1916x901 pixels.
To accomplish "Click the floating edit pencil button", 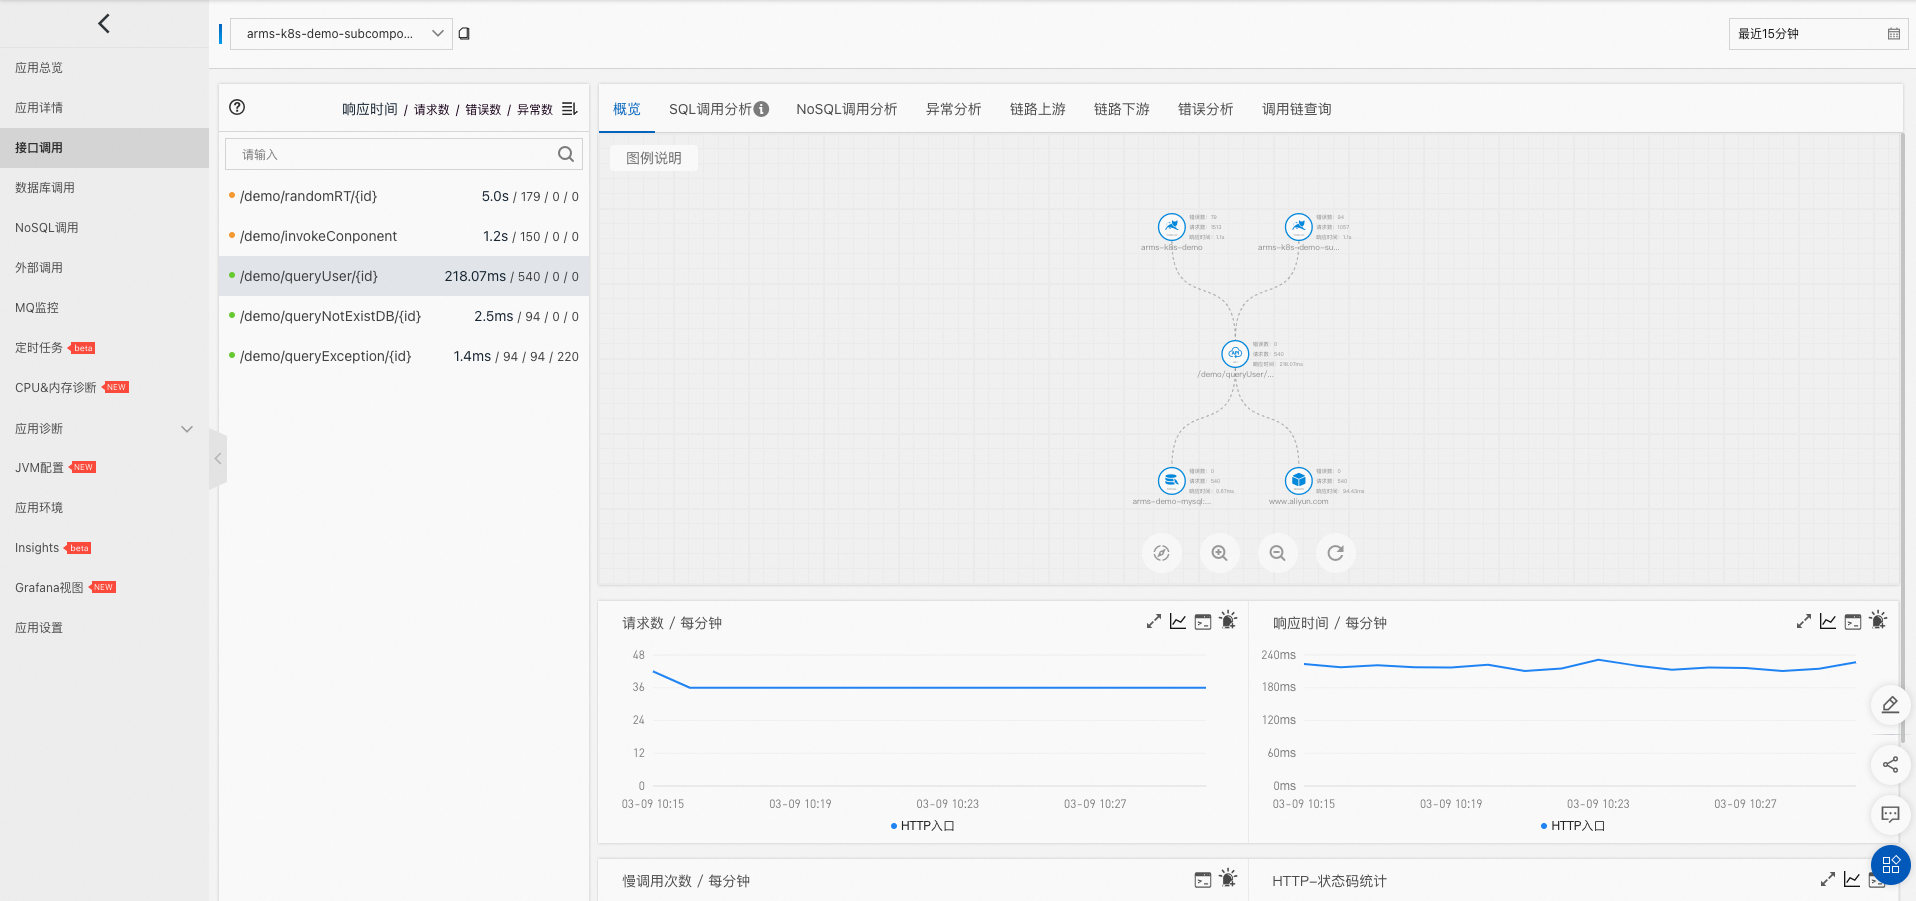I will [x=1890, y=705].
